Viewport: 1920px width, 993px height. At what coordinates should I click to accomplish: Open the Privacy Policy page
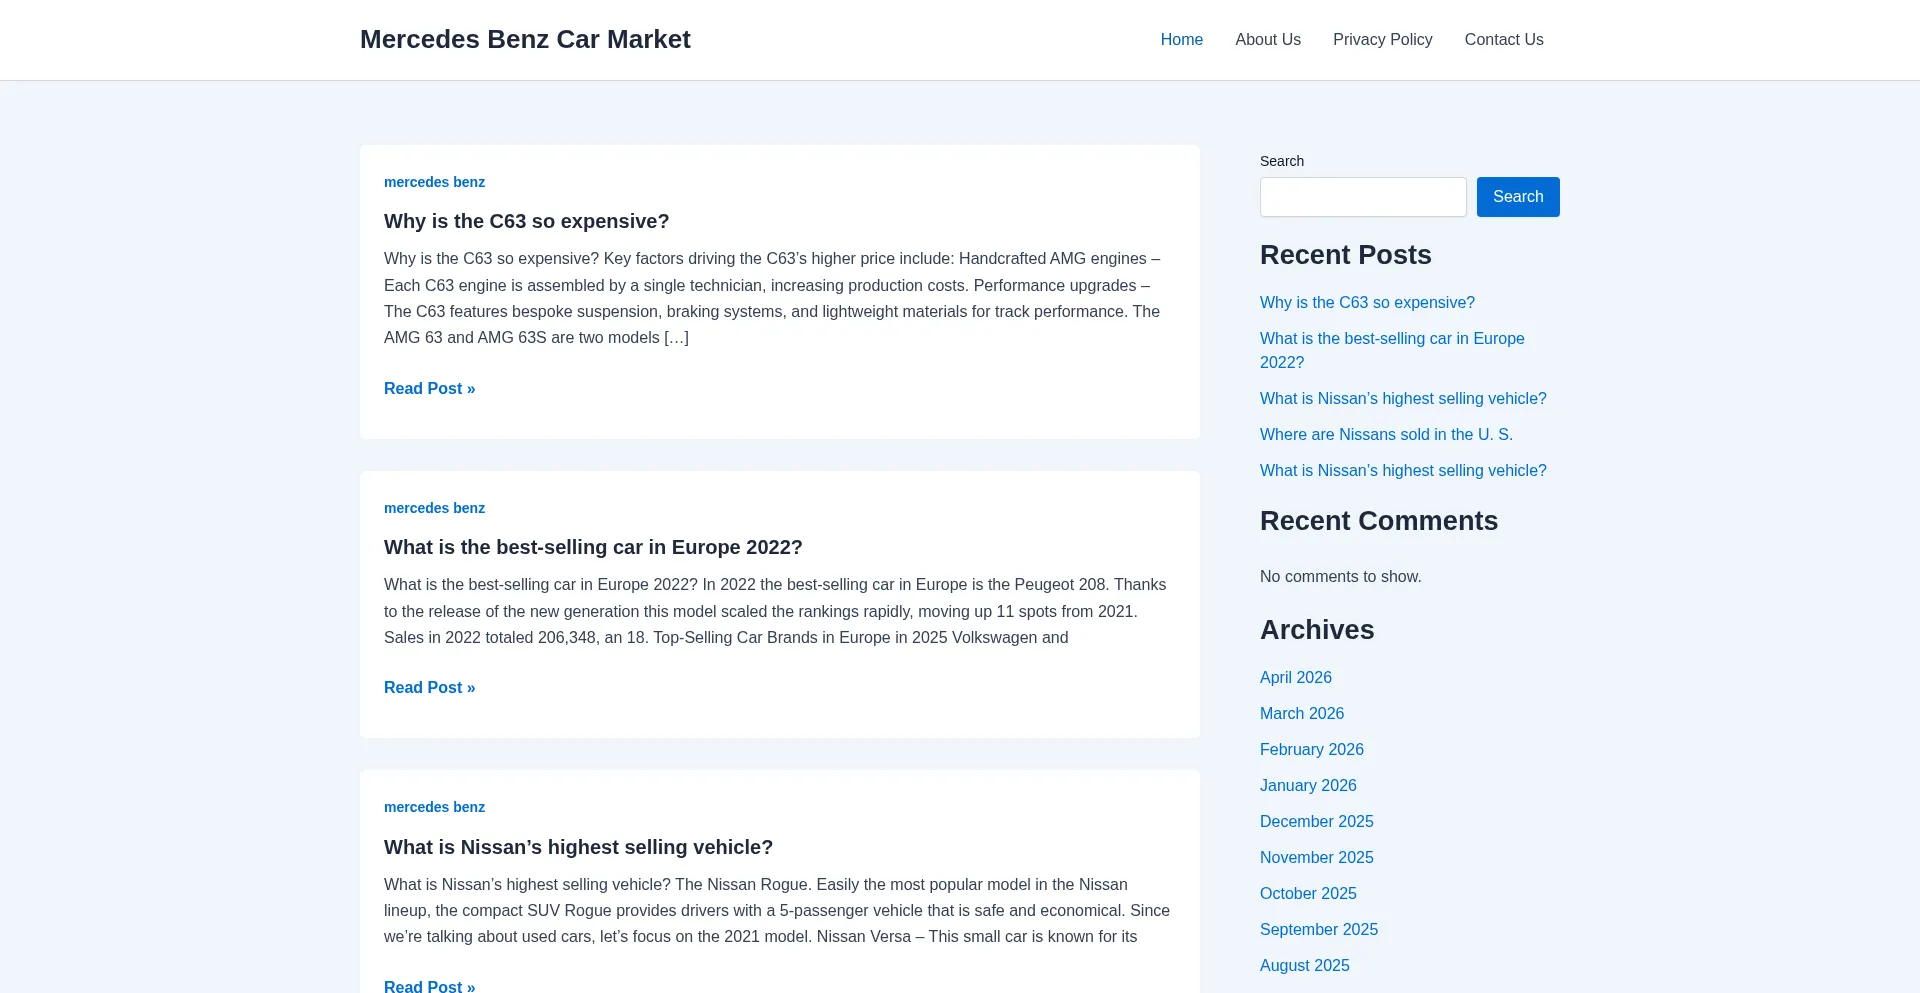1382,39
